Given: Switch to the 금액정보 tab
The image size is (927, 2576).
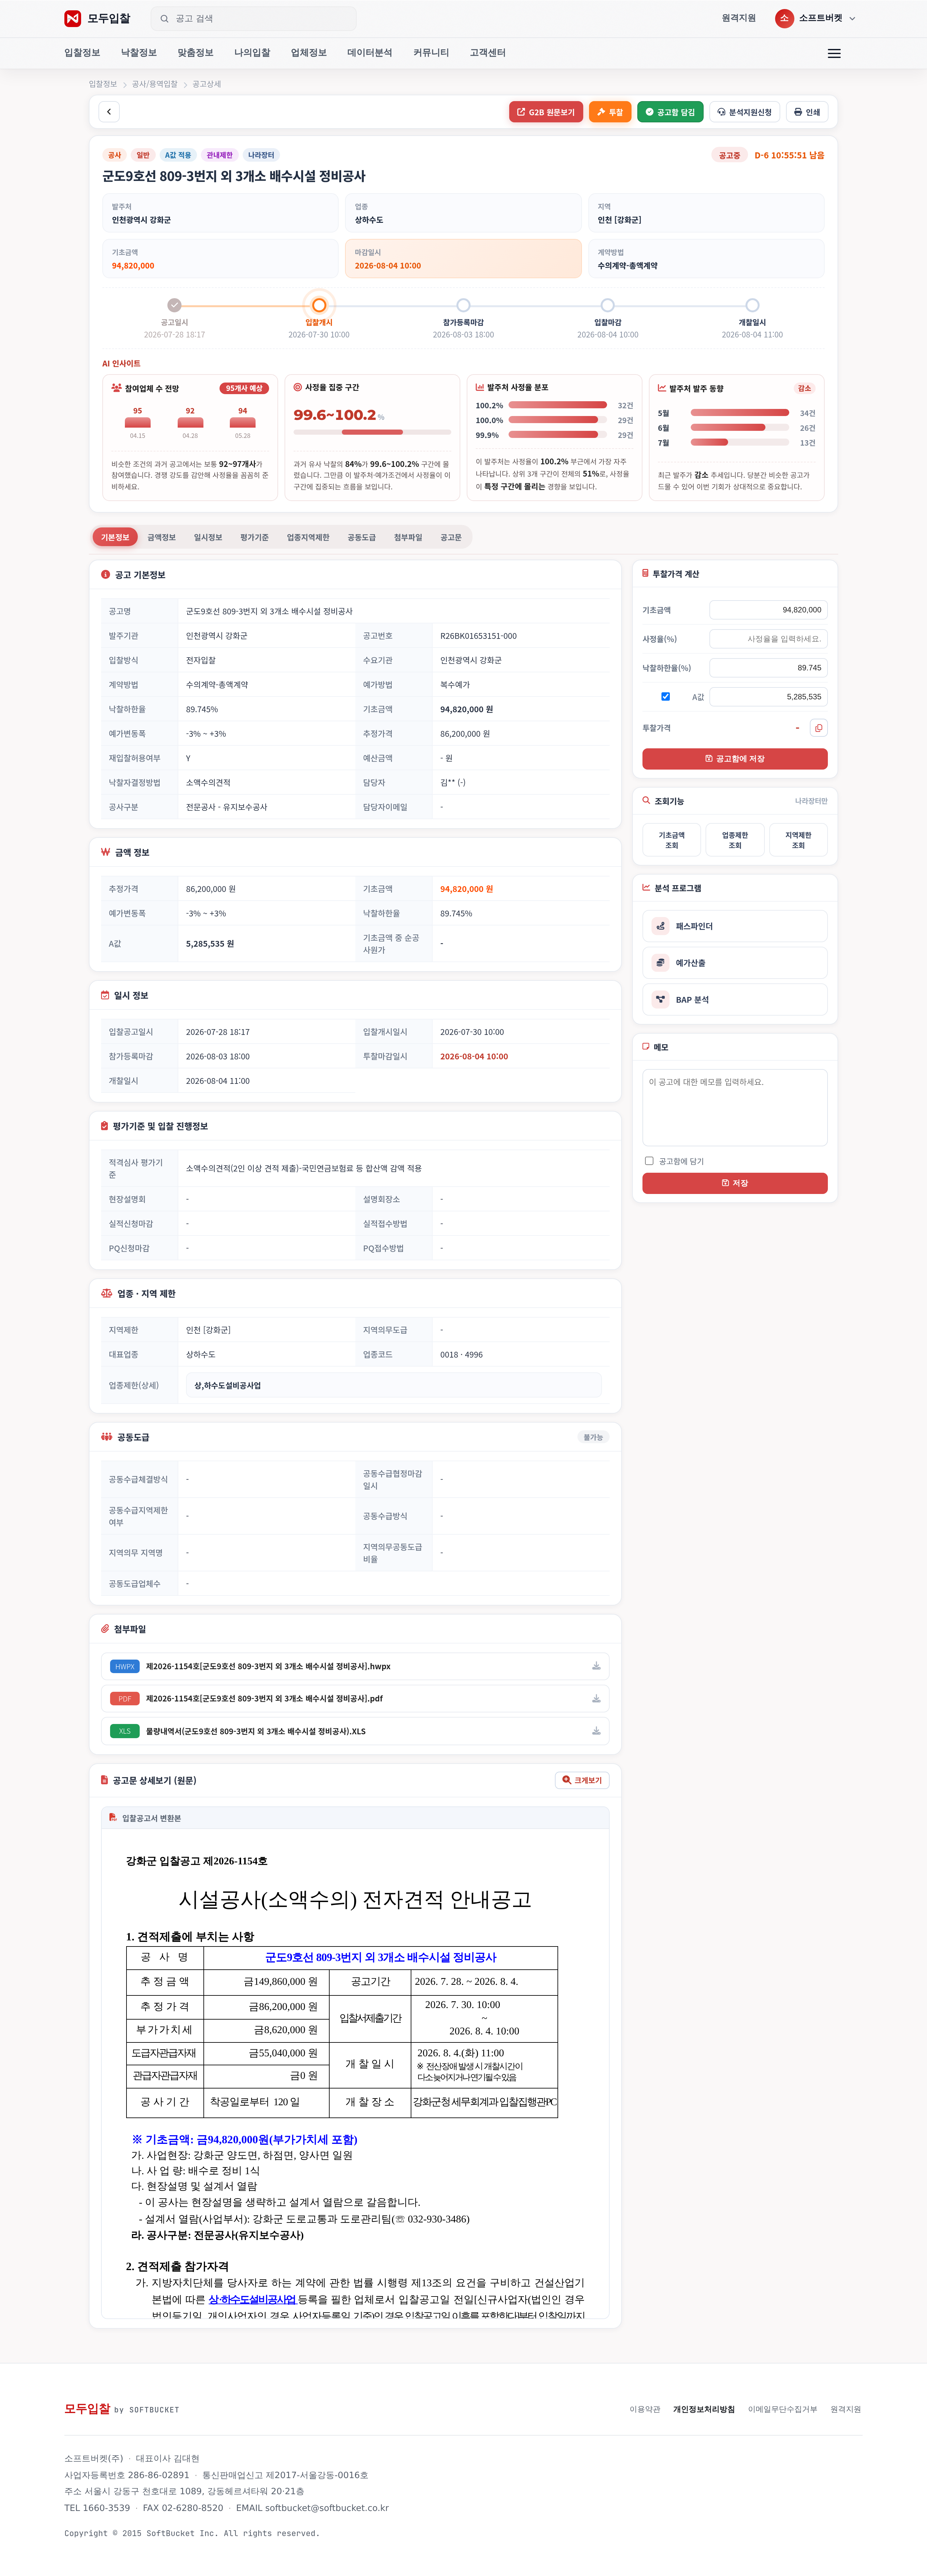Looking at the screenshot, I should click(x=161, y=537).
